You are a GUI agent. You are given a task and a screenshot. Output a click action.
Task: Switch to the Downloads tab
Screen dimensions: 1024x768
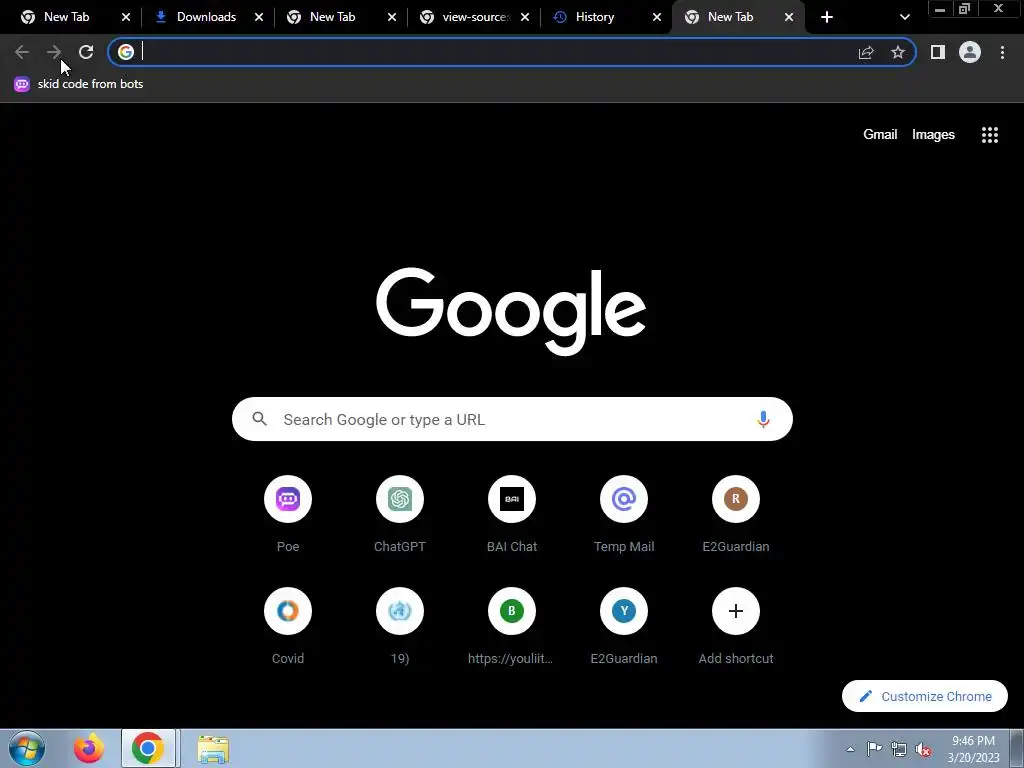point(206,17)
